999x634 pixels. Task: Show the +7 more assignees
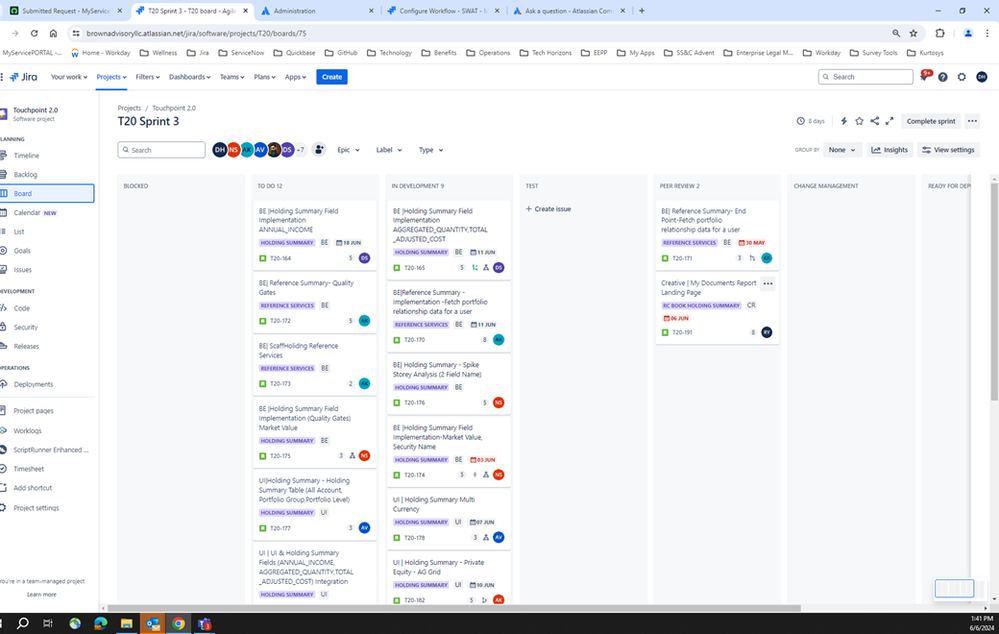pyautogui.click(x=300, y=150)
